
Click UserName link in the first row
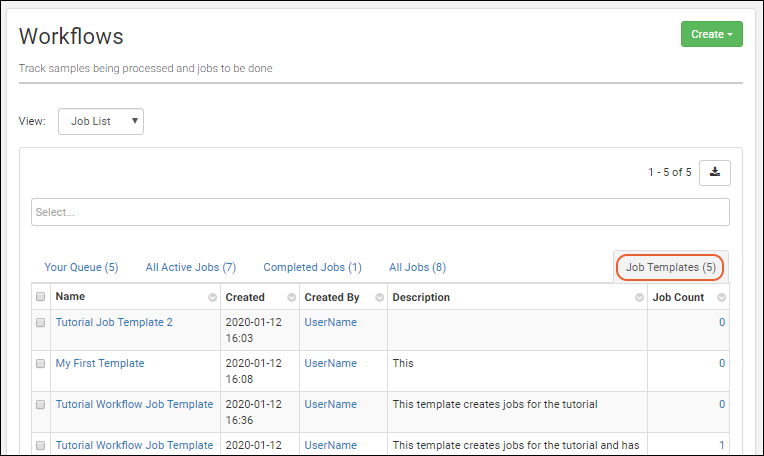(x=330, y=322)
